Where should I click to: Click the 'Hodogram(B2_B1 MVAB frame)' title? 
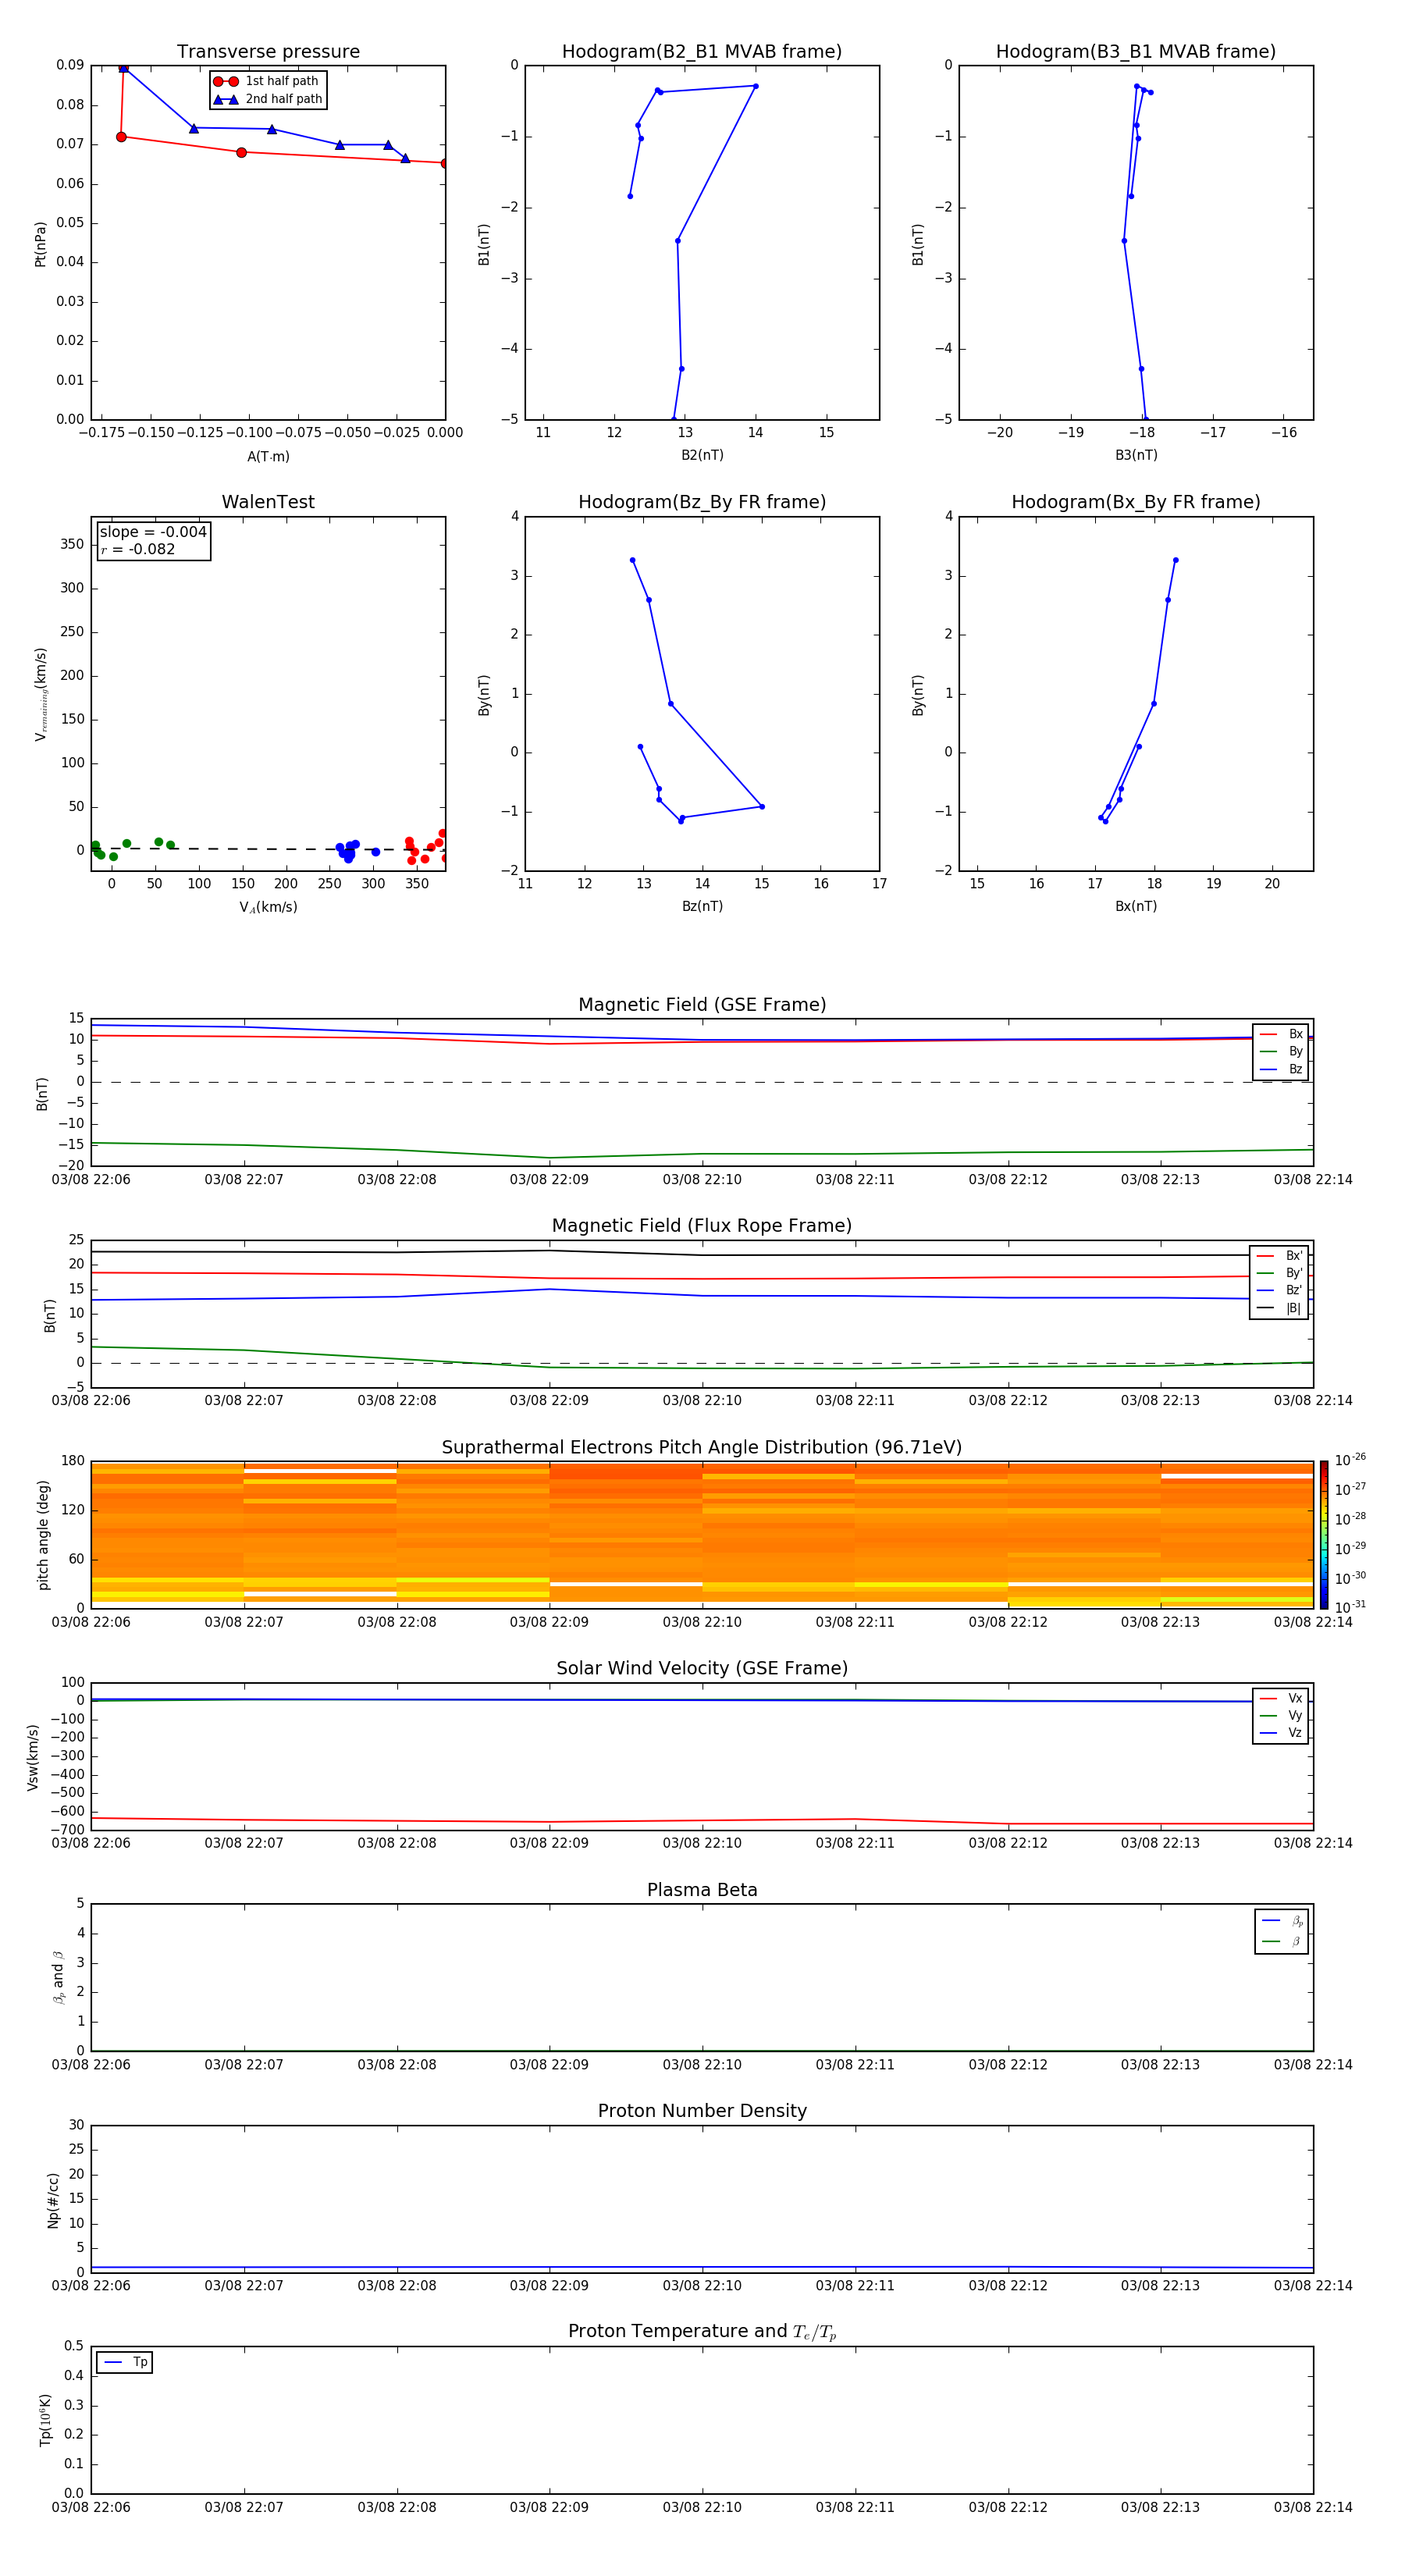point(701,52)
